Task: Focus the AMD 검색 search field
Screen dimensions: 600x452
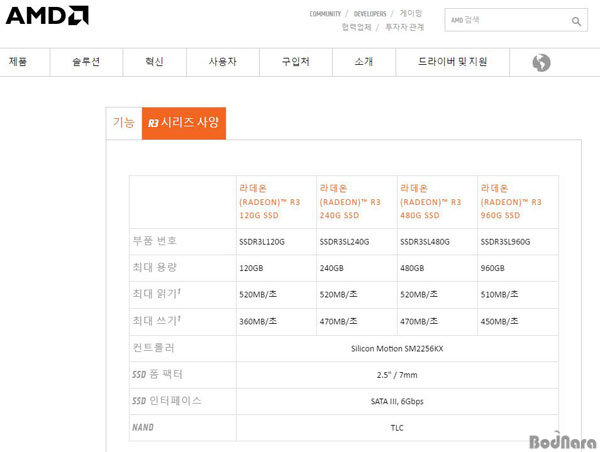Action: click(516, 20)
